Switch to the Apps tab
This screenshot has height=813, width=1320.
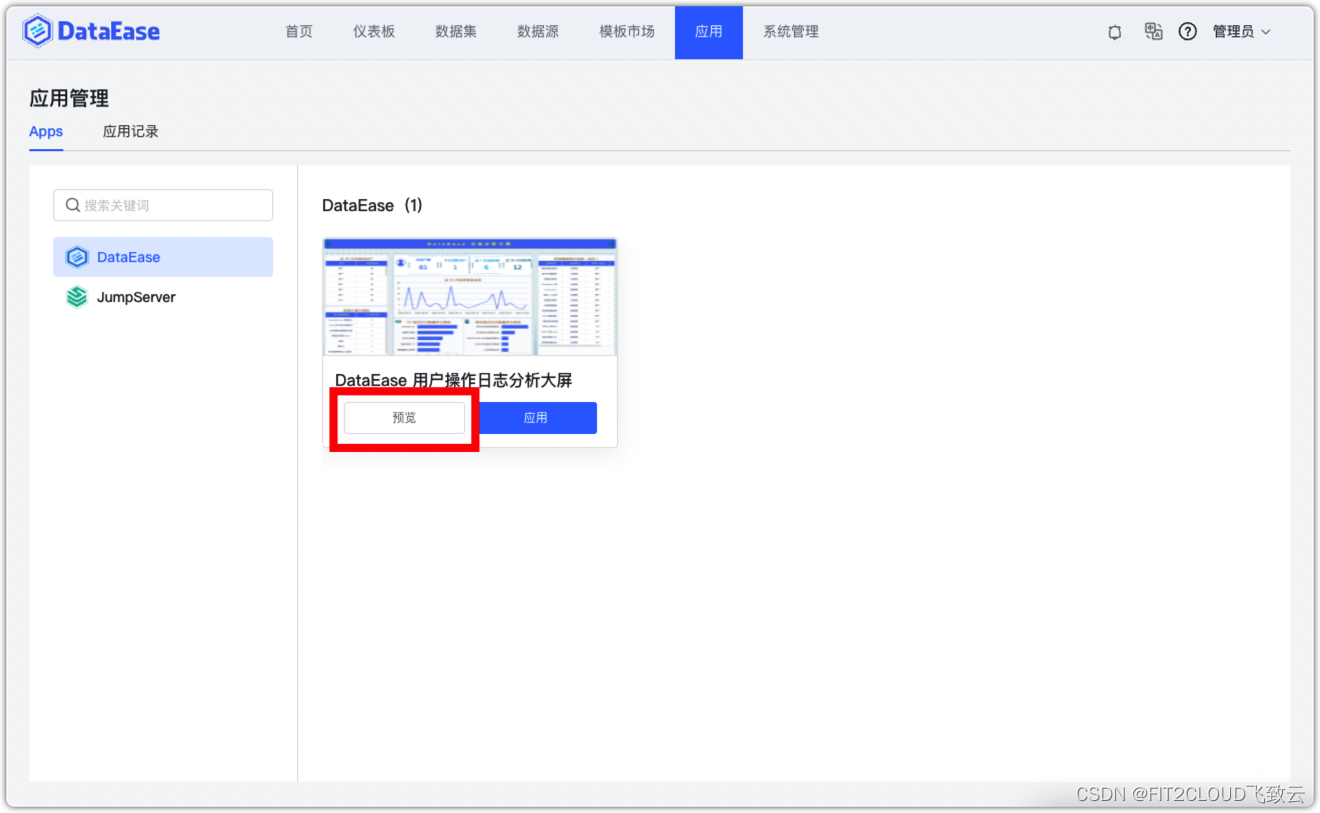(46, 132)
